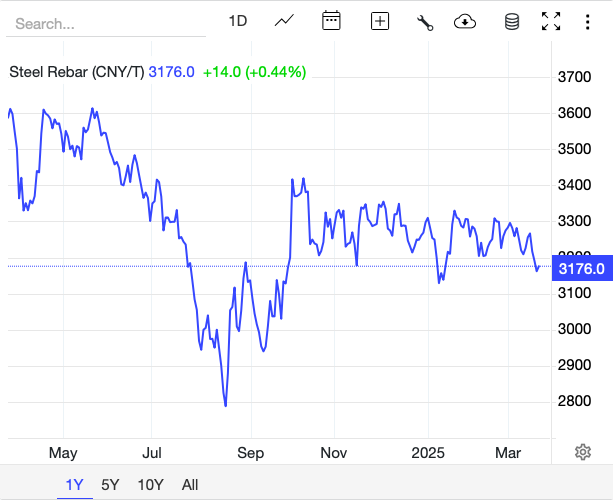The height and width of the screenshot is (504, 613).
Task: Open the 1D interval selector
Action: click(238, 21)
